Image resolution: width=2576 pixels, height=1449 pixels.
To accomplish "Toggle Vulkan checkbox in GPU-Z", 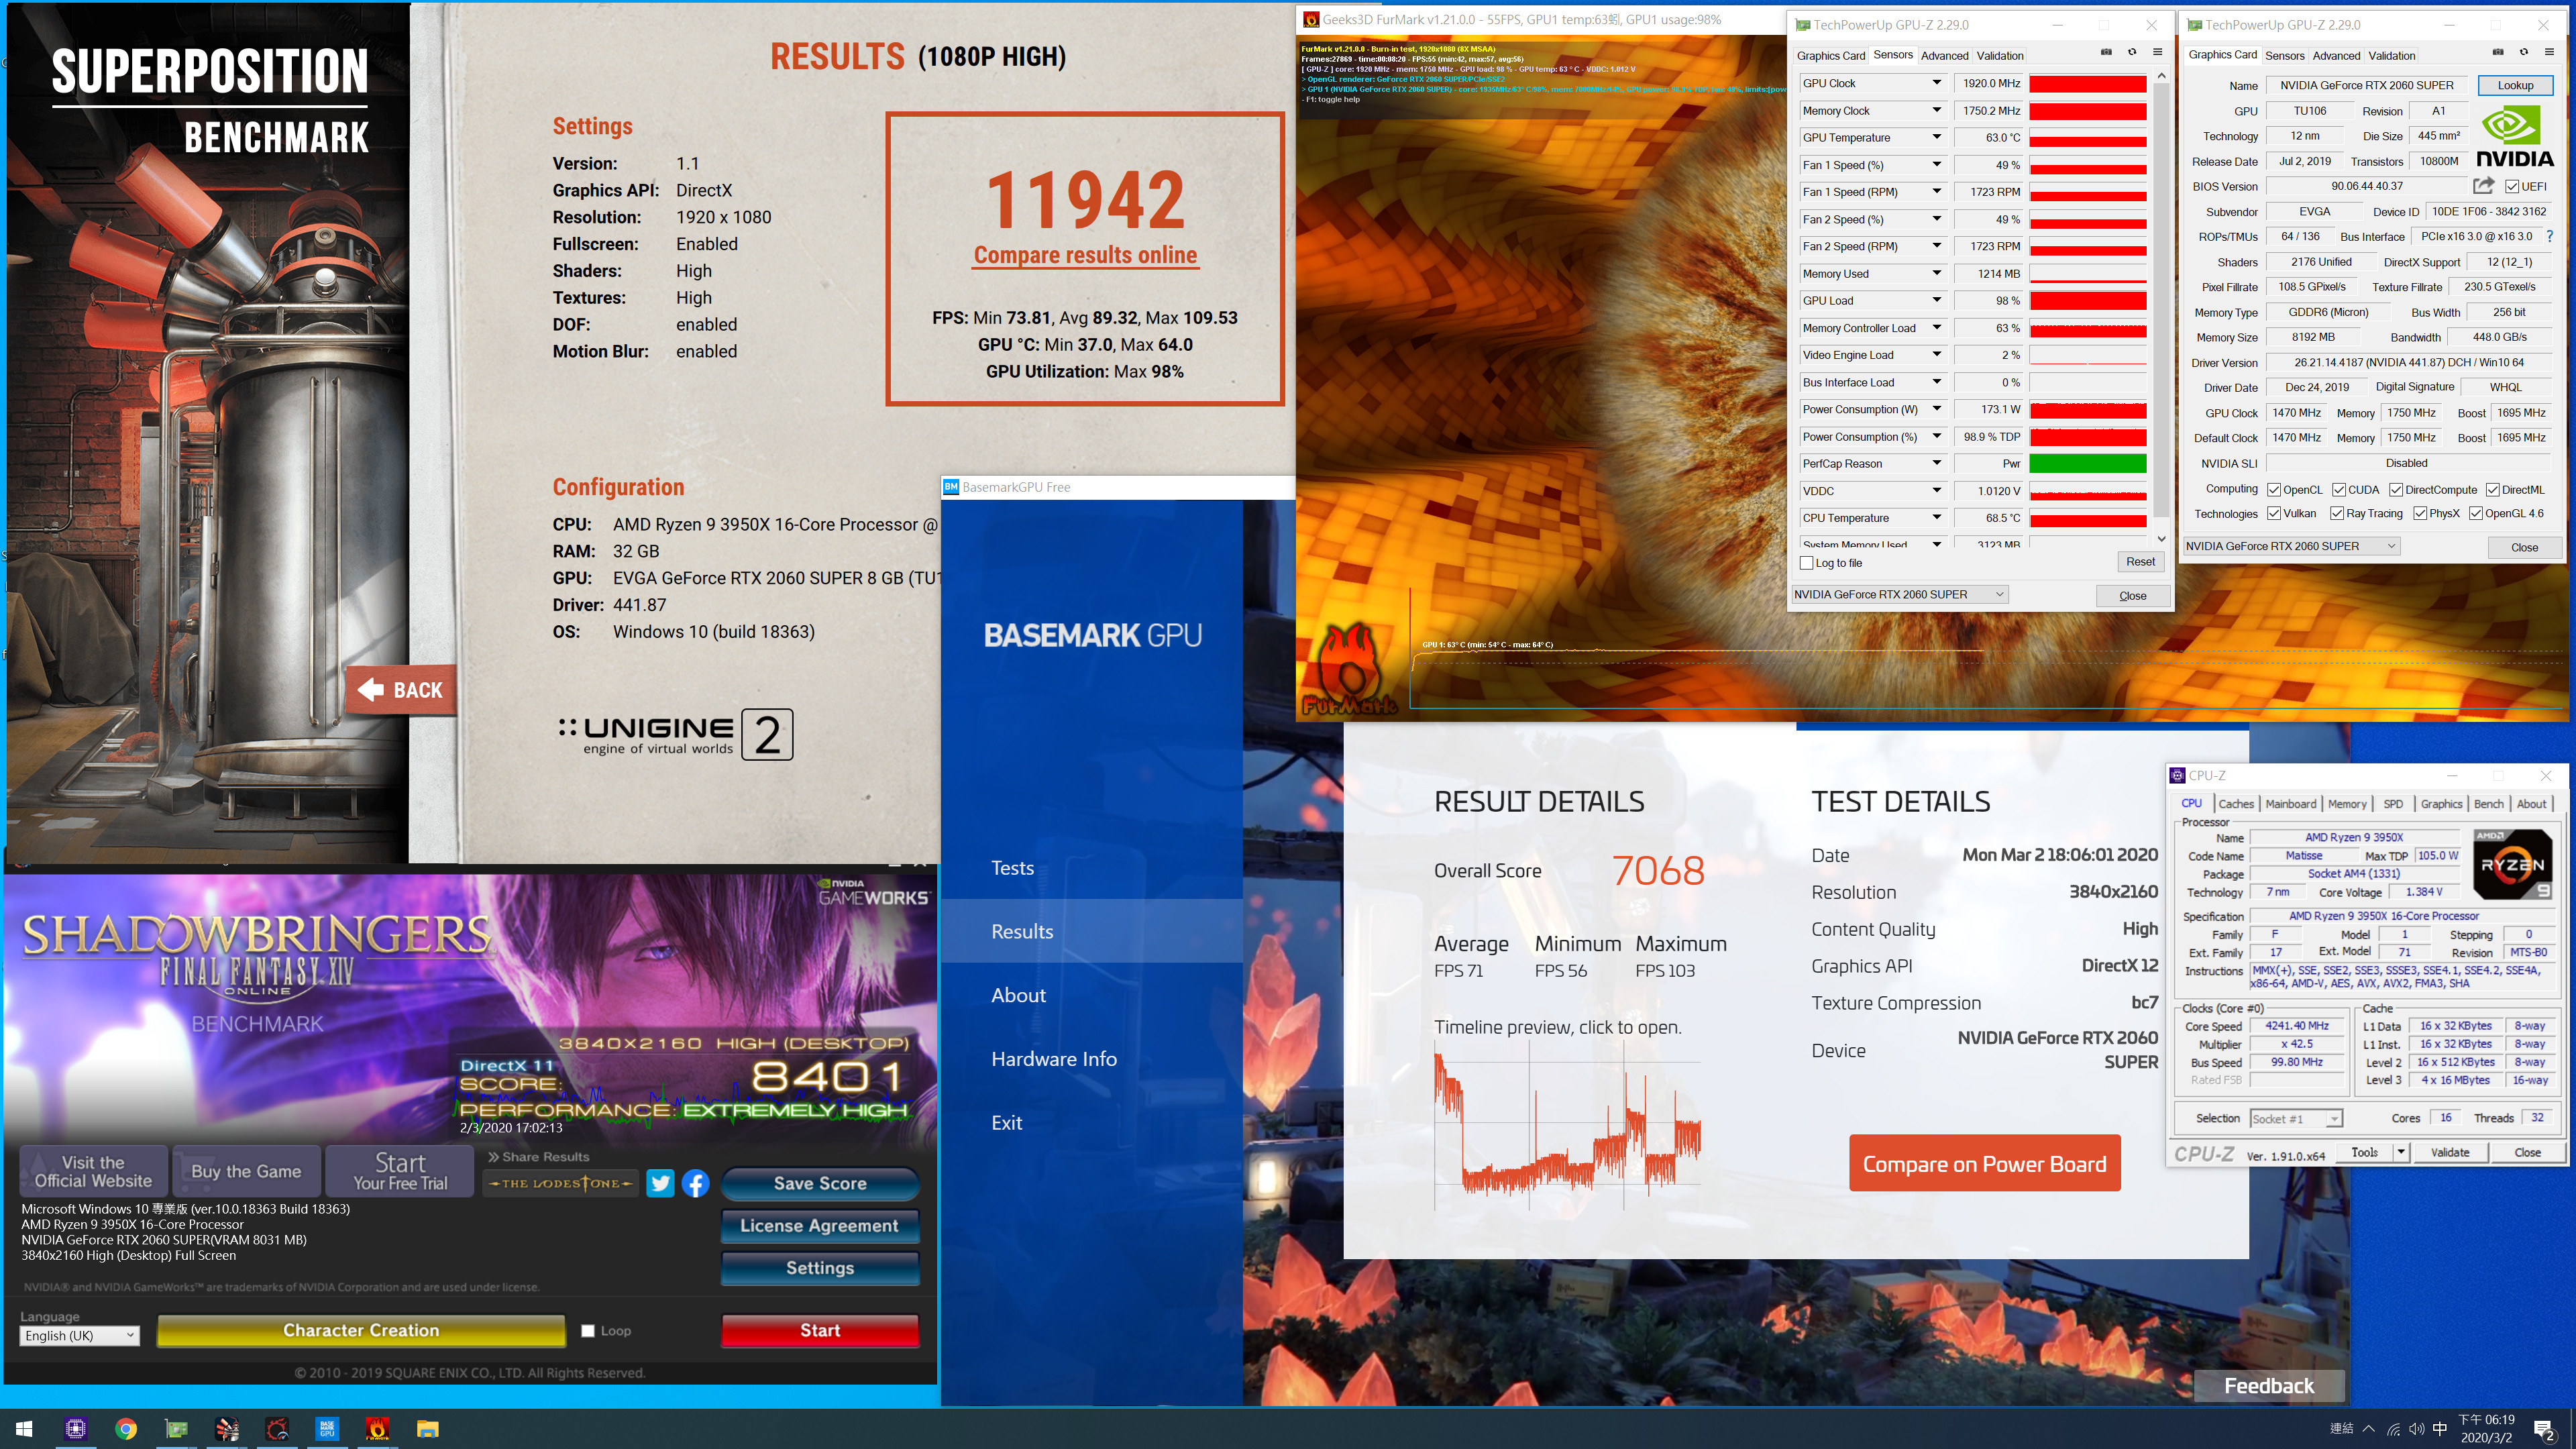I will pos(2274,513).
